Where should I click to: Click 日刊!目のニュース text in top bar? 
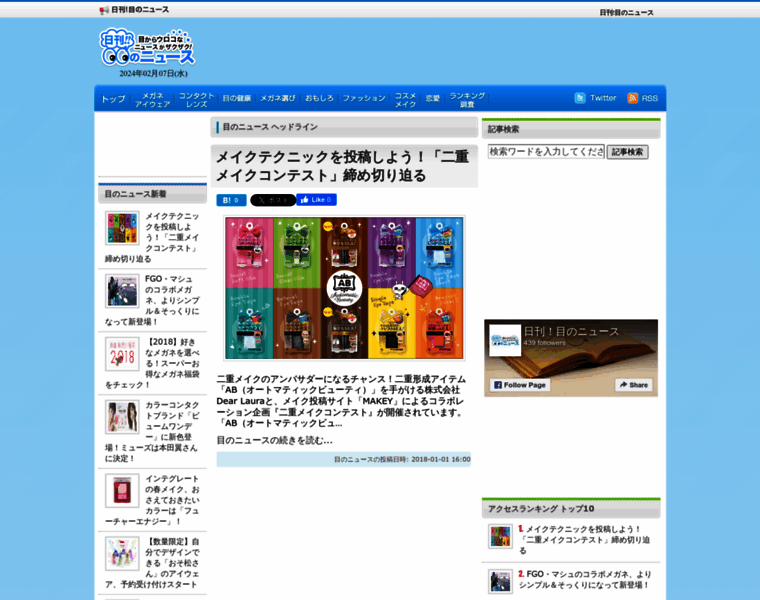pos(140,10)
